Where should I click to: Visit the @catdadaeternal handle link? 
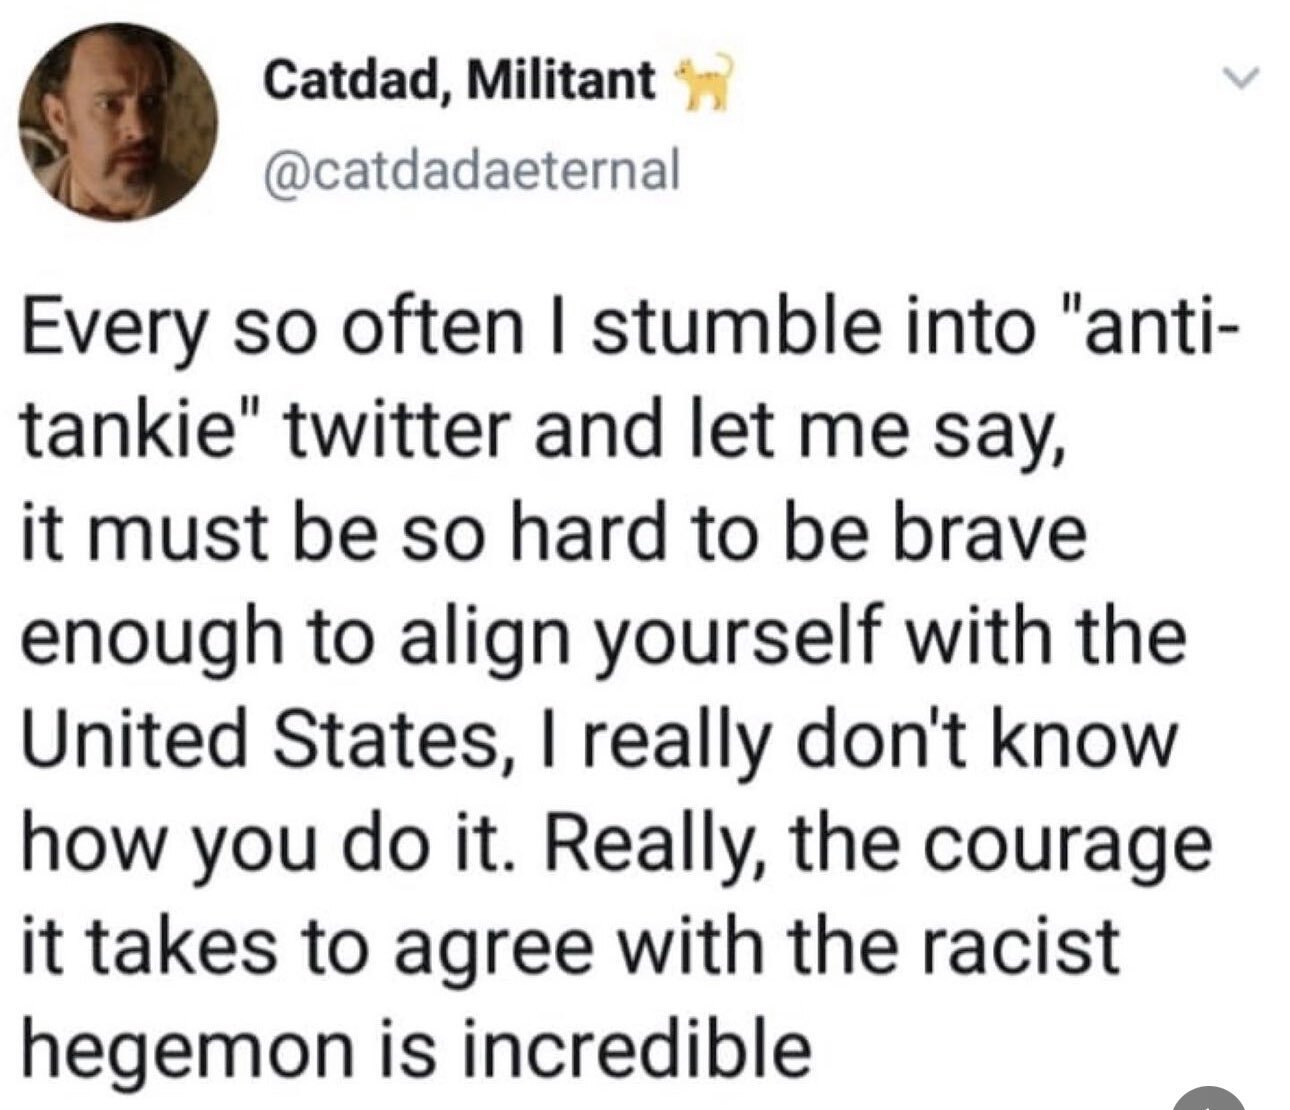click(471, 169)
